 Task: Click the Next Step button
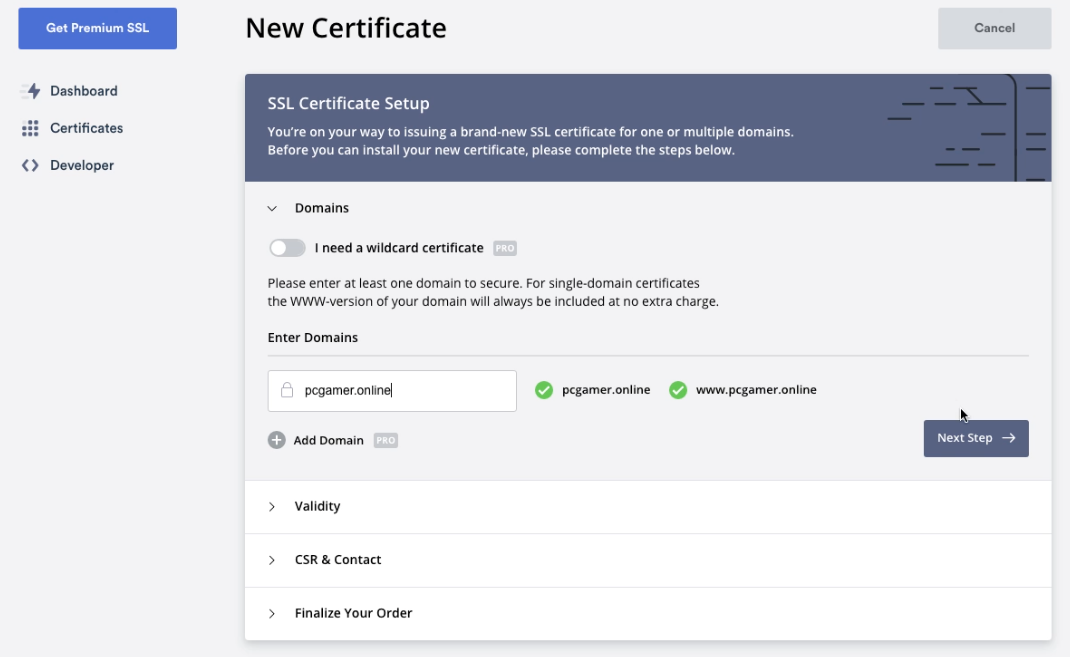click(x=976, y=438)
